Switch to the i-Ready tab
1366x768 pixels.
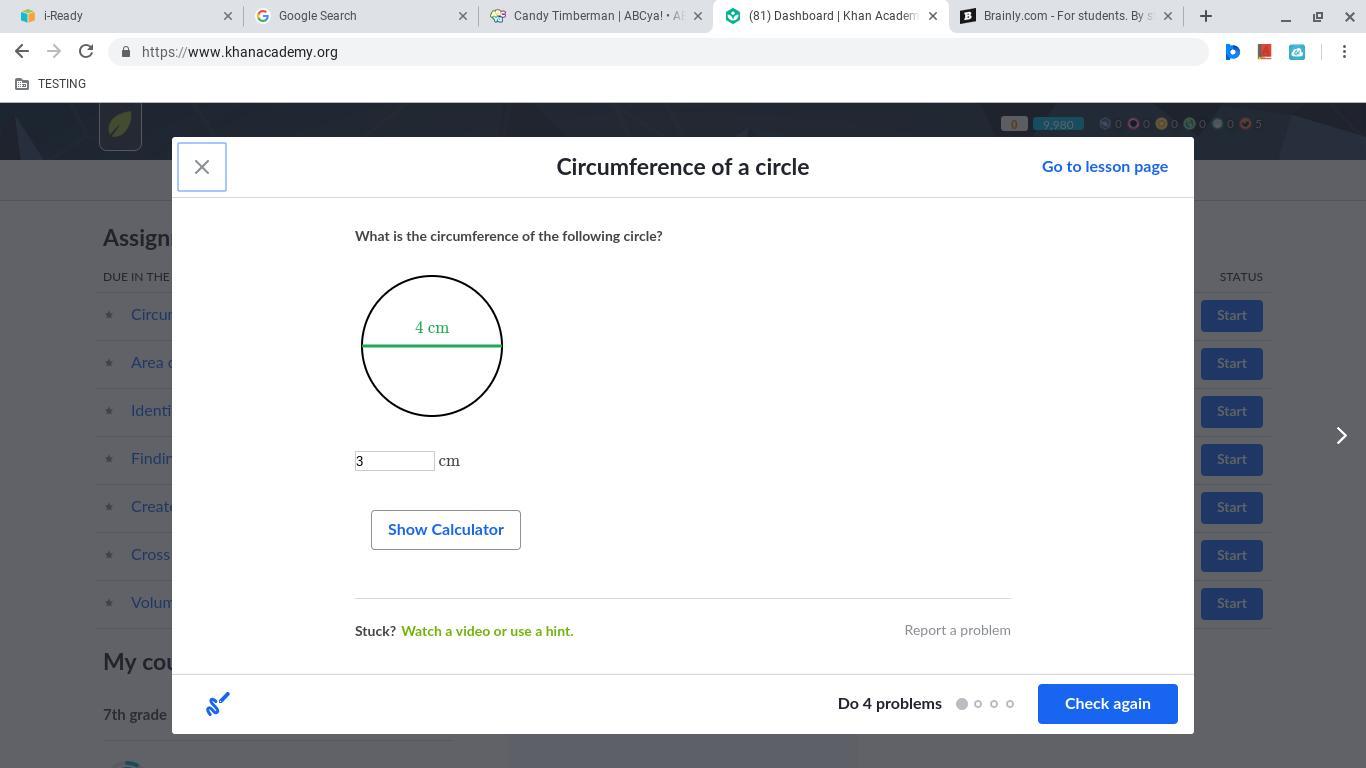pos(125,16)
